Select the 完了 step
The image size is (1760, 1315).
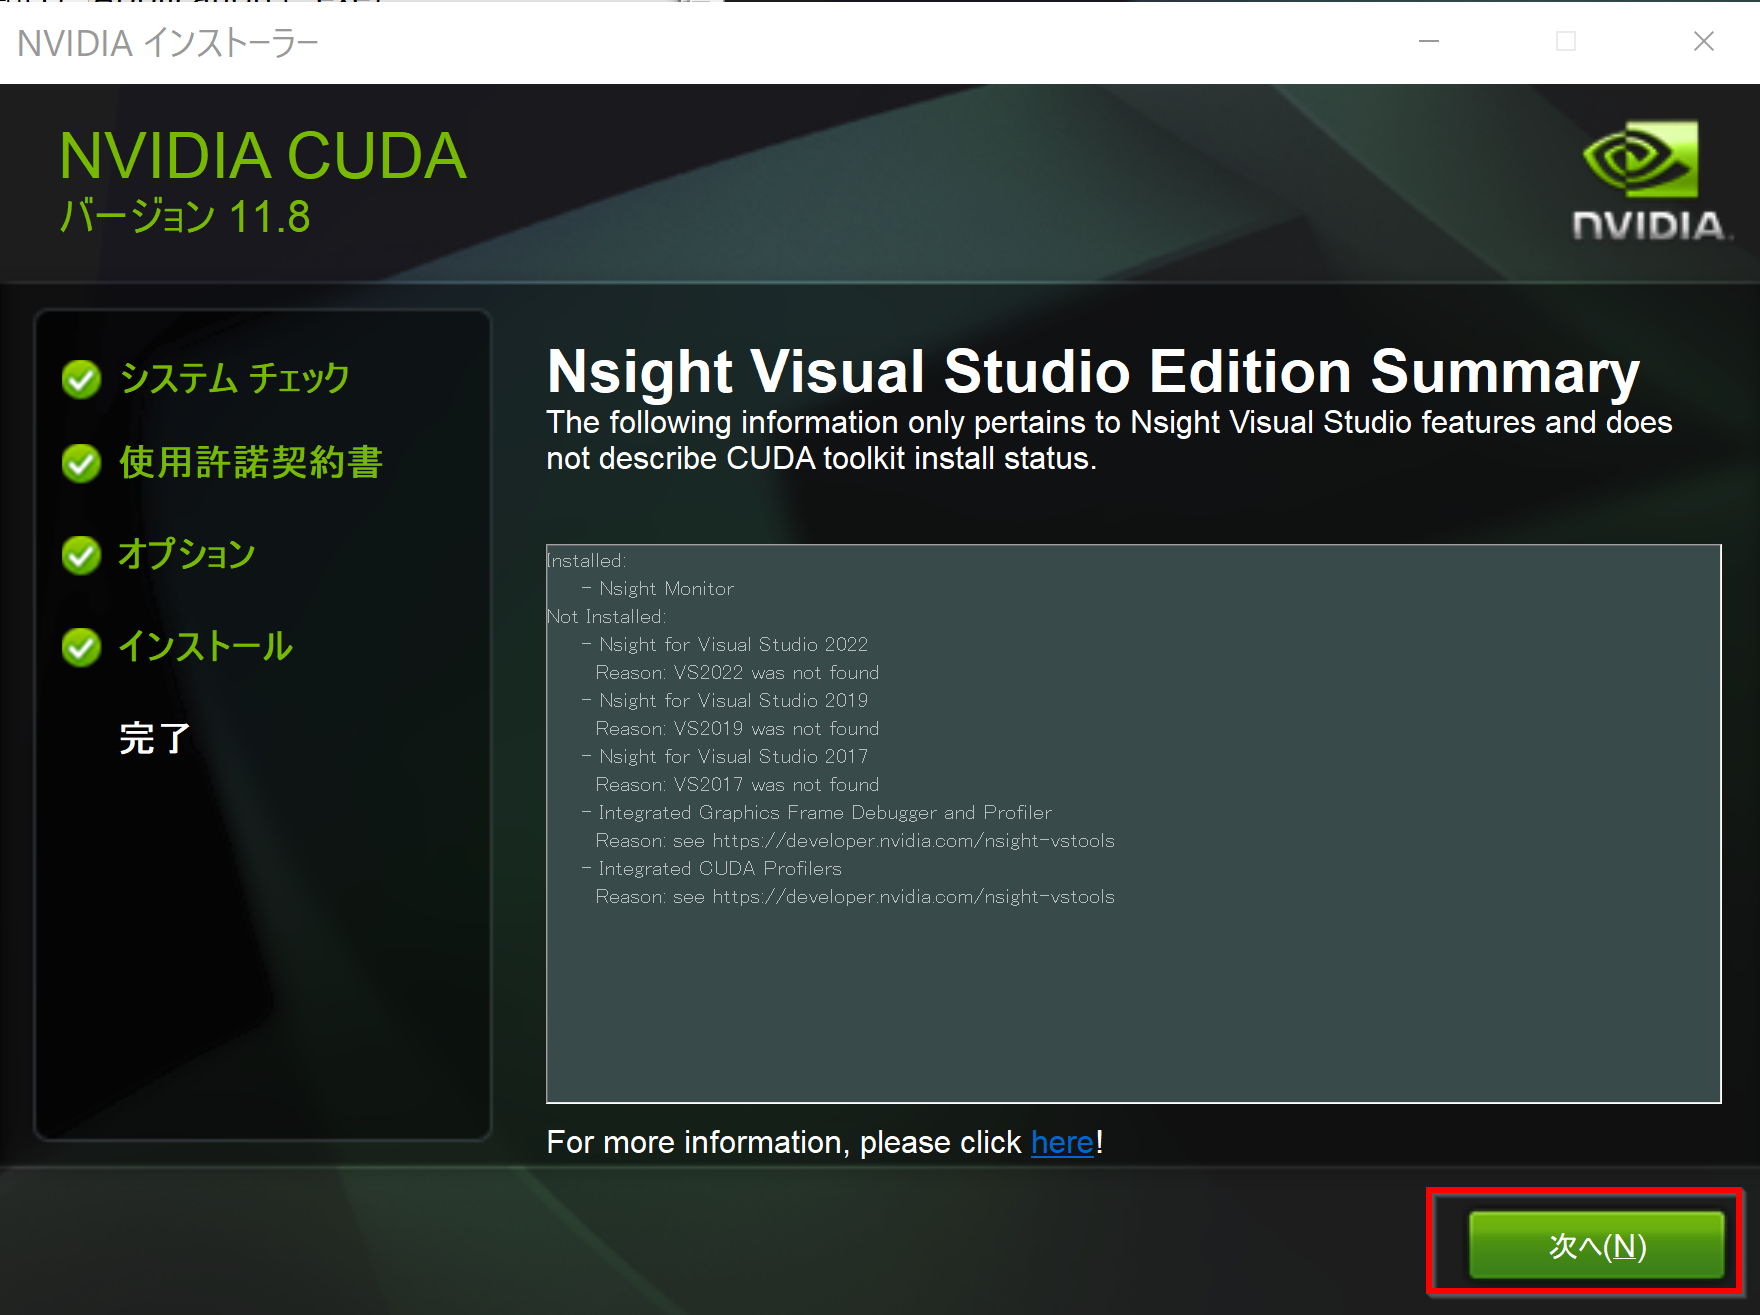pos(155,738)
